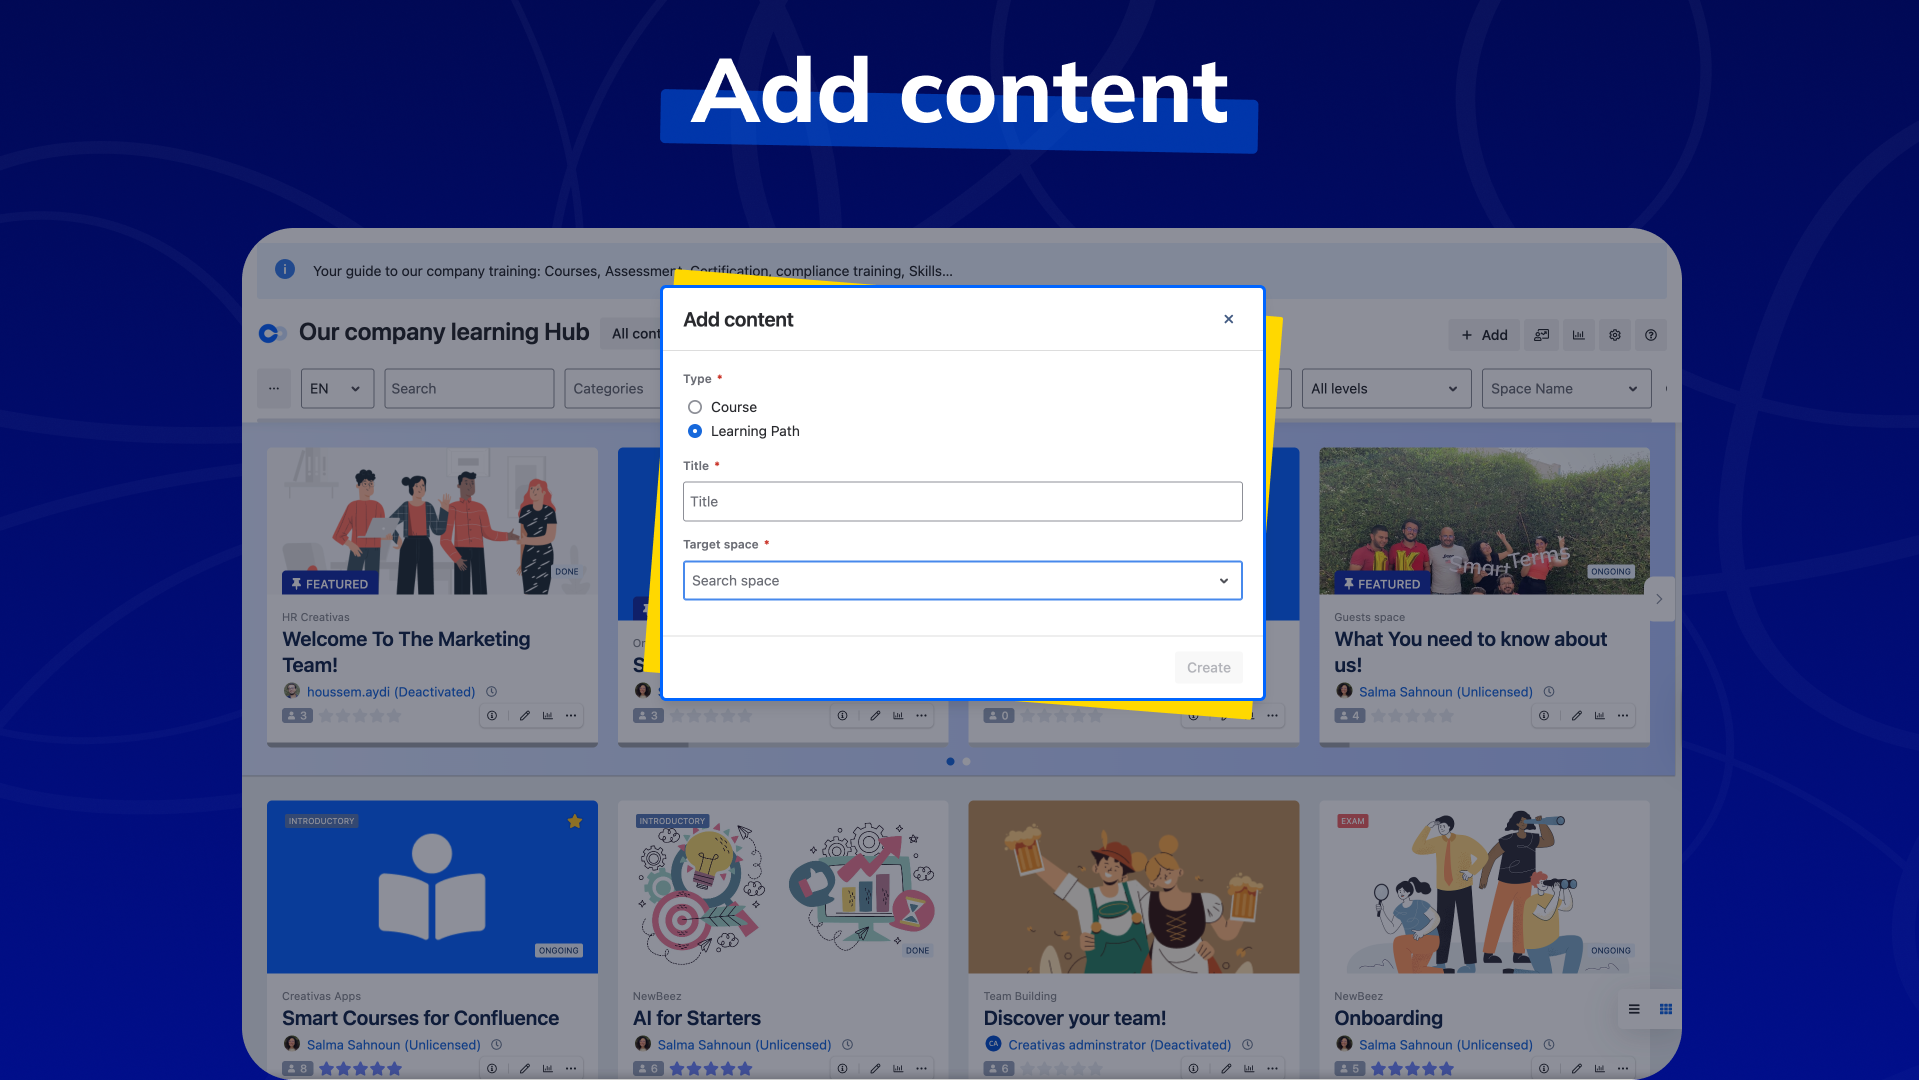
Task: Close the Add content dialog
Action: [1229, 319]
